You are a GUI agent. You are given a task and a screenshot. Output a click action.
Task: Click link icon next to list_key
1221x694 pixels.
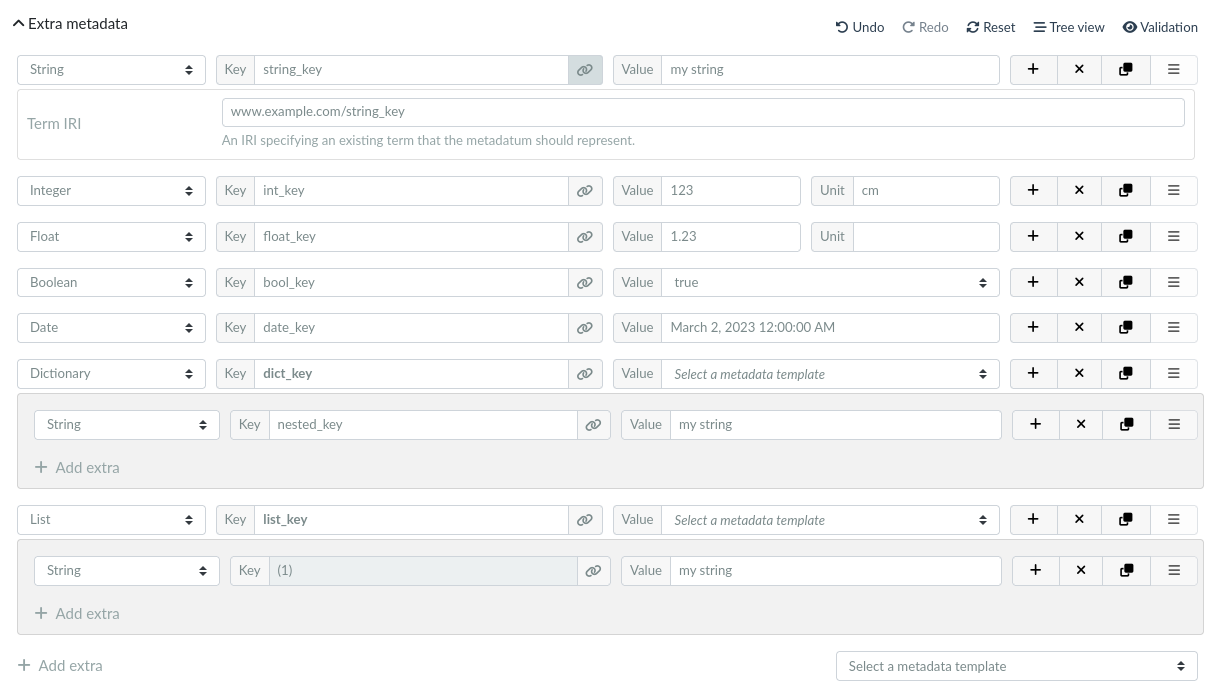[585, 519]
